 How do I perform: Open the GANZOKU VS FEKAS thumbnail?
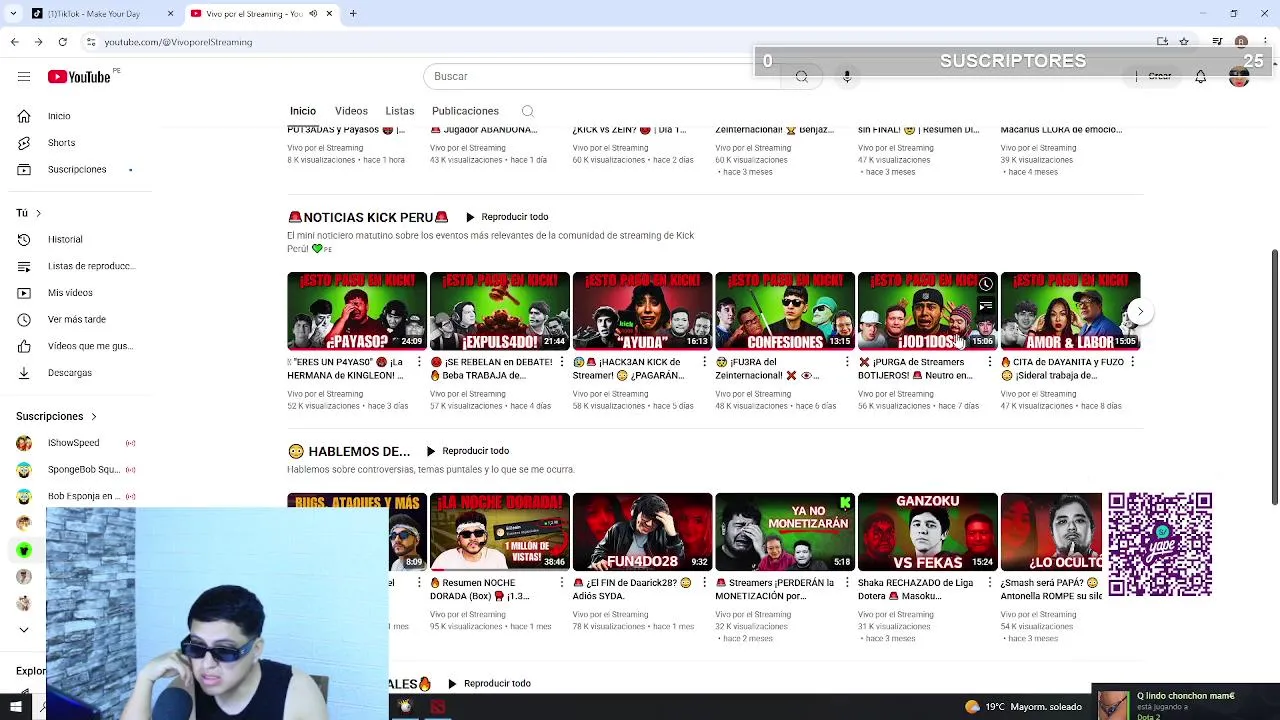coord(928,532)
